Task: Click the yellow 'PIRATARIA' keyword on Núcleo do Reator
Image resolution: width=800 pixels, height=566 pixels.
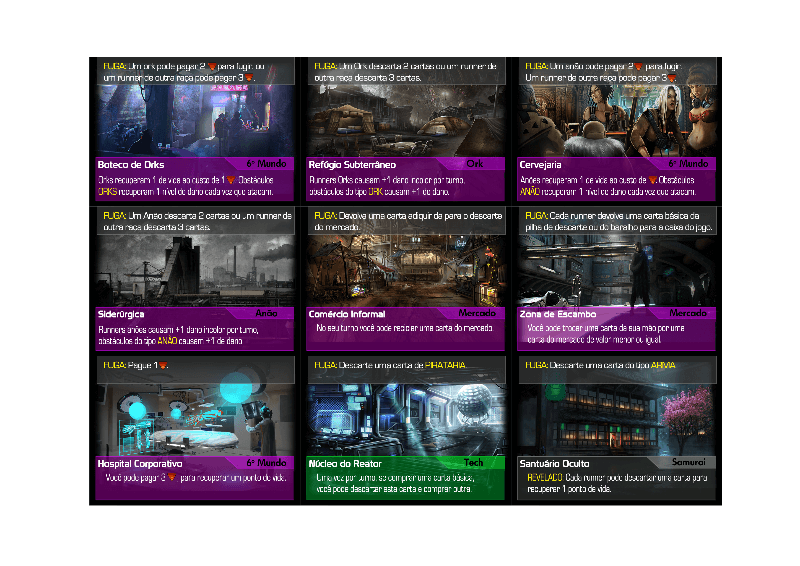Action: (445, 365)
